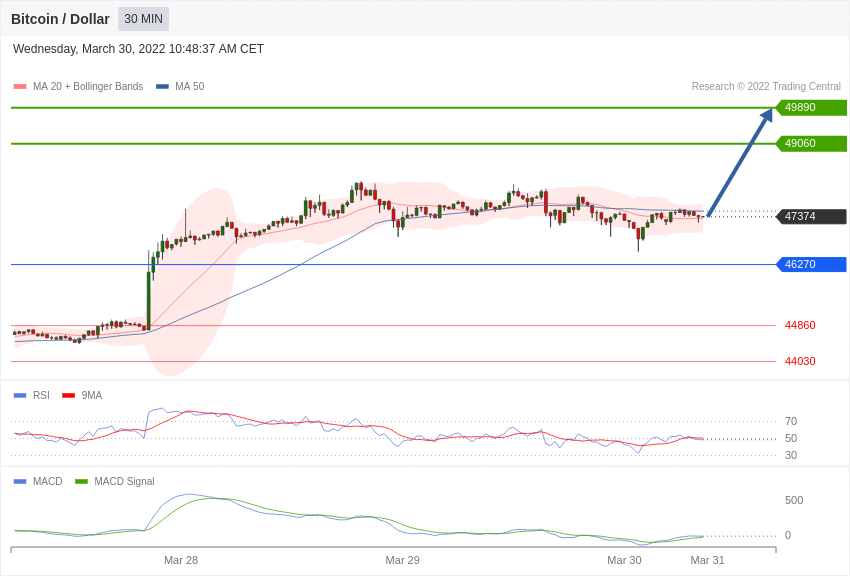Click the MA 20 + Bollinger Bands legend swatch

[20, 87]
